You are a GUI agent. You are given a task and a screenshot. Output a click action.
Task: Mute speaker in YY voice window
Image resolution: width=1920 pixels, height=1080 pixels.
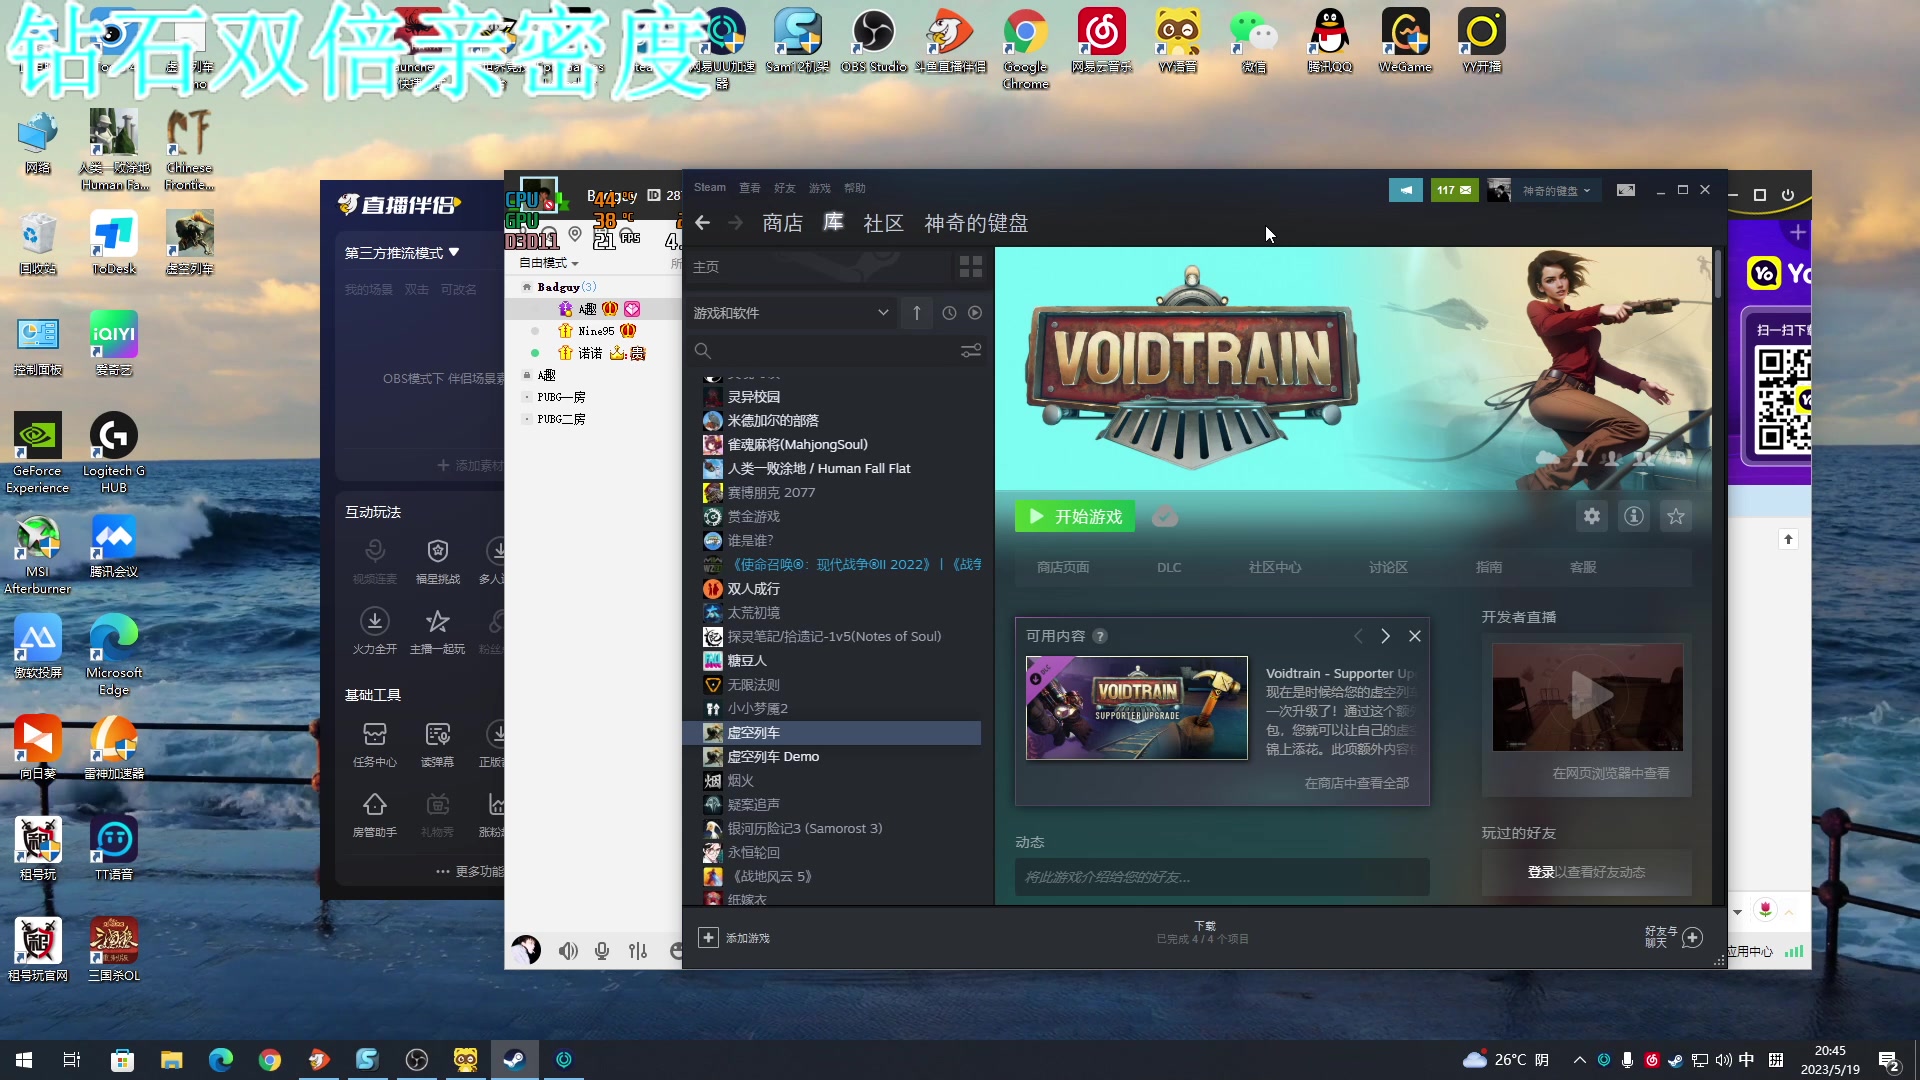click(568, 951)
